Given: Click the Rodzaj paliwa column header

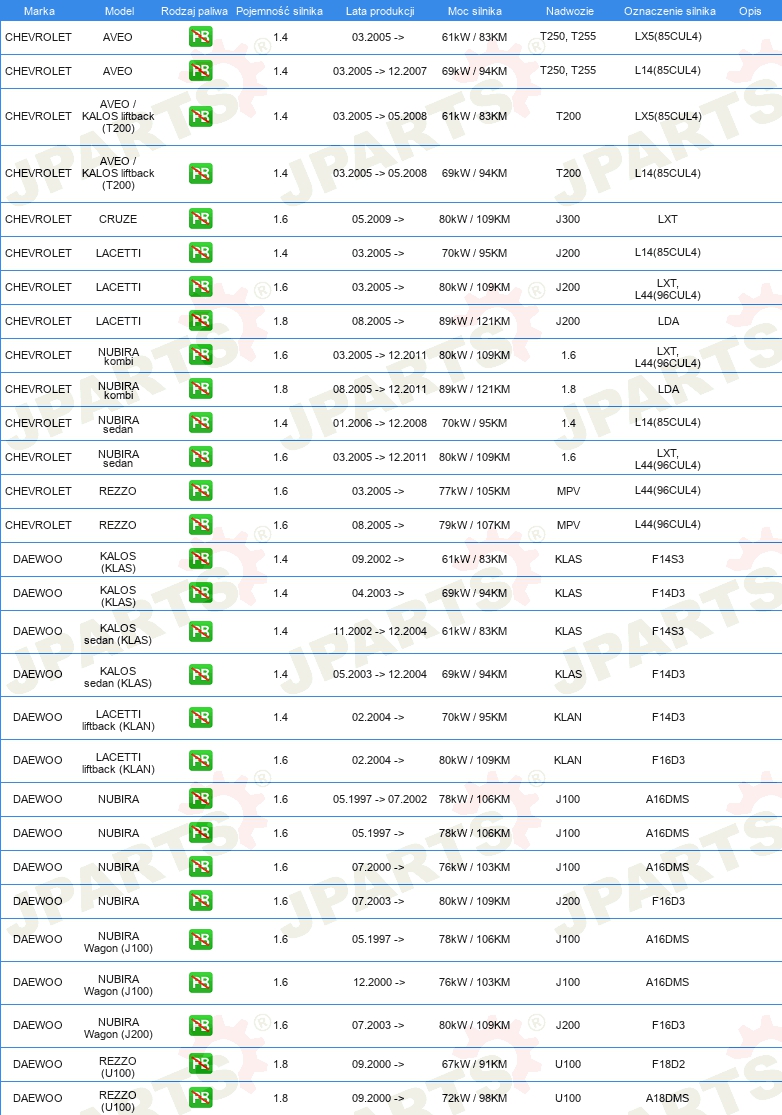Looking at the screenshot, I should click(x=194, y=11).
